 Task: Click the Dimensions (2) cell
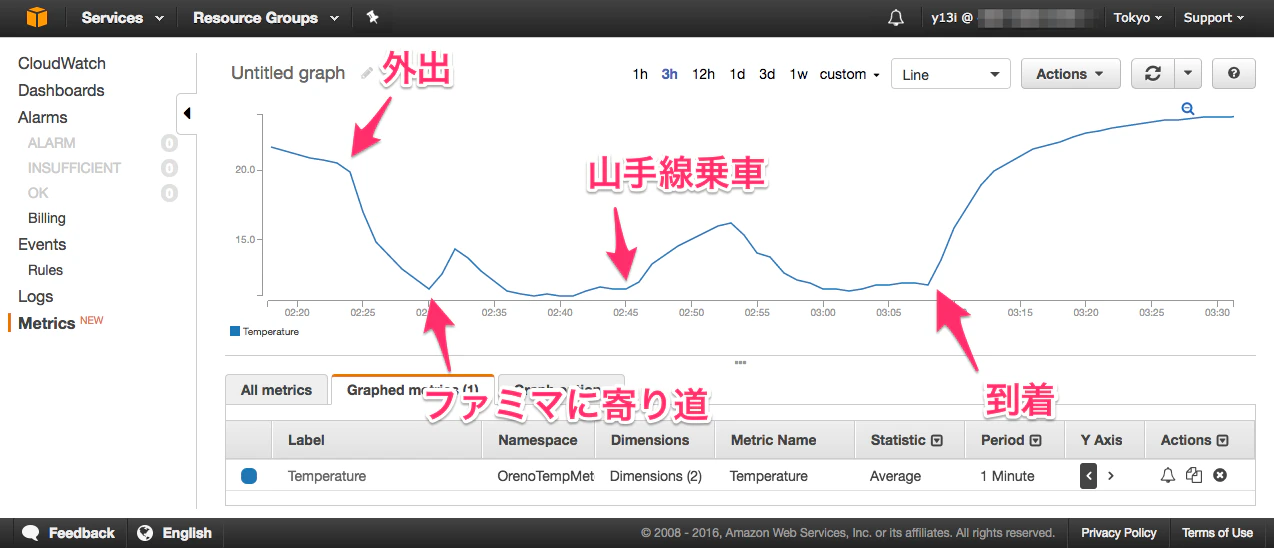click(x=656, y=476)
